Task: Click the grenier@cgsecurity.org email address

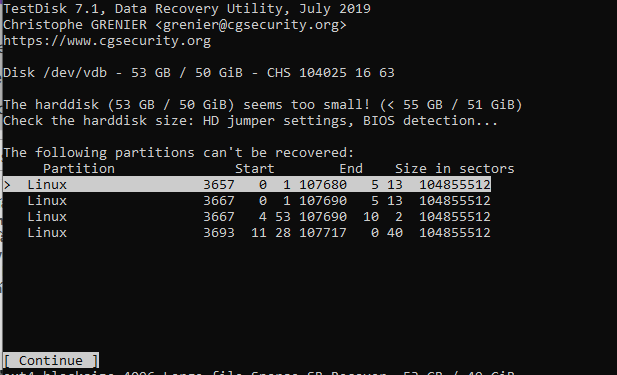Action: point(251,25)
